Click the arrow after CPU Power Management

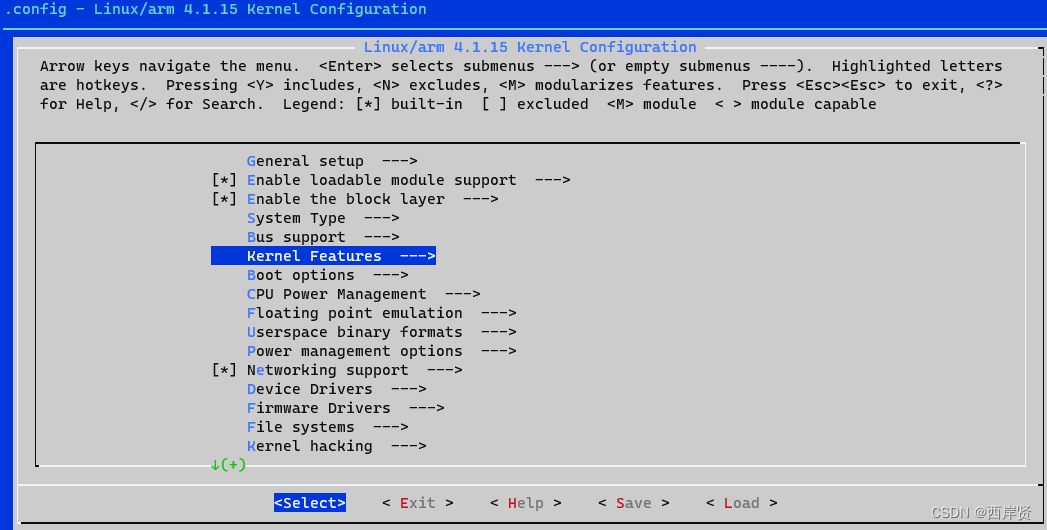(462, 294)
